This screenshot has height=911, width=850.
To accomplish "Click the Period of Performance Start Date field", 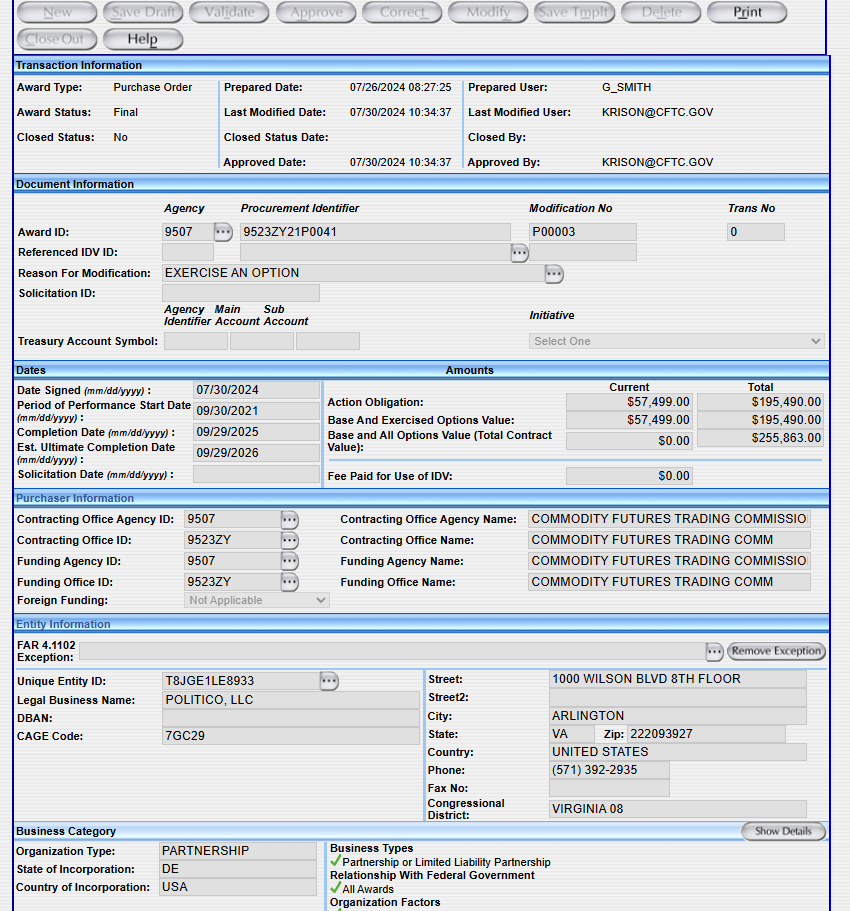I will pos(256,411).
